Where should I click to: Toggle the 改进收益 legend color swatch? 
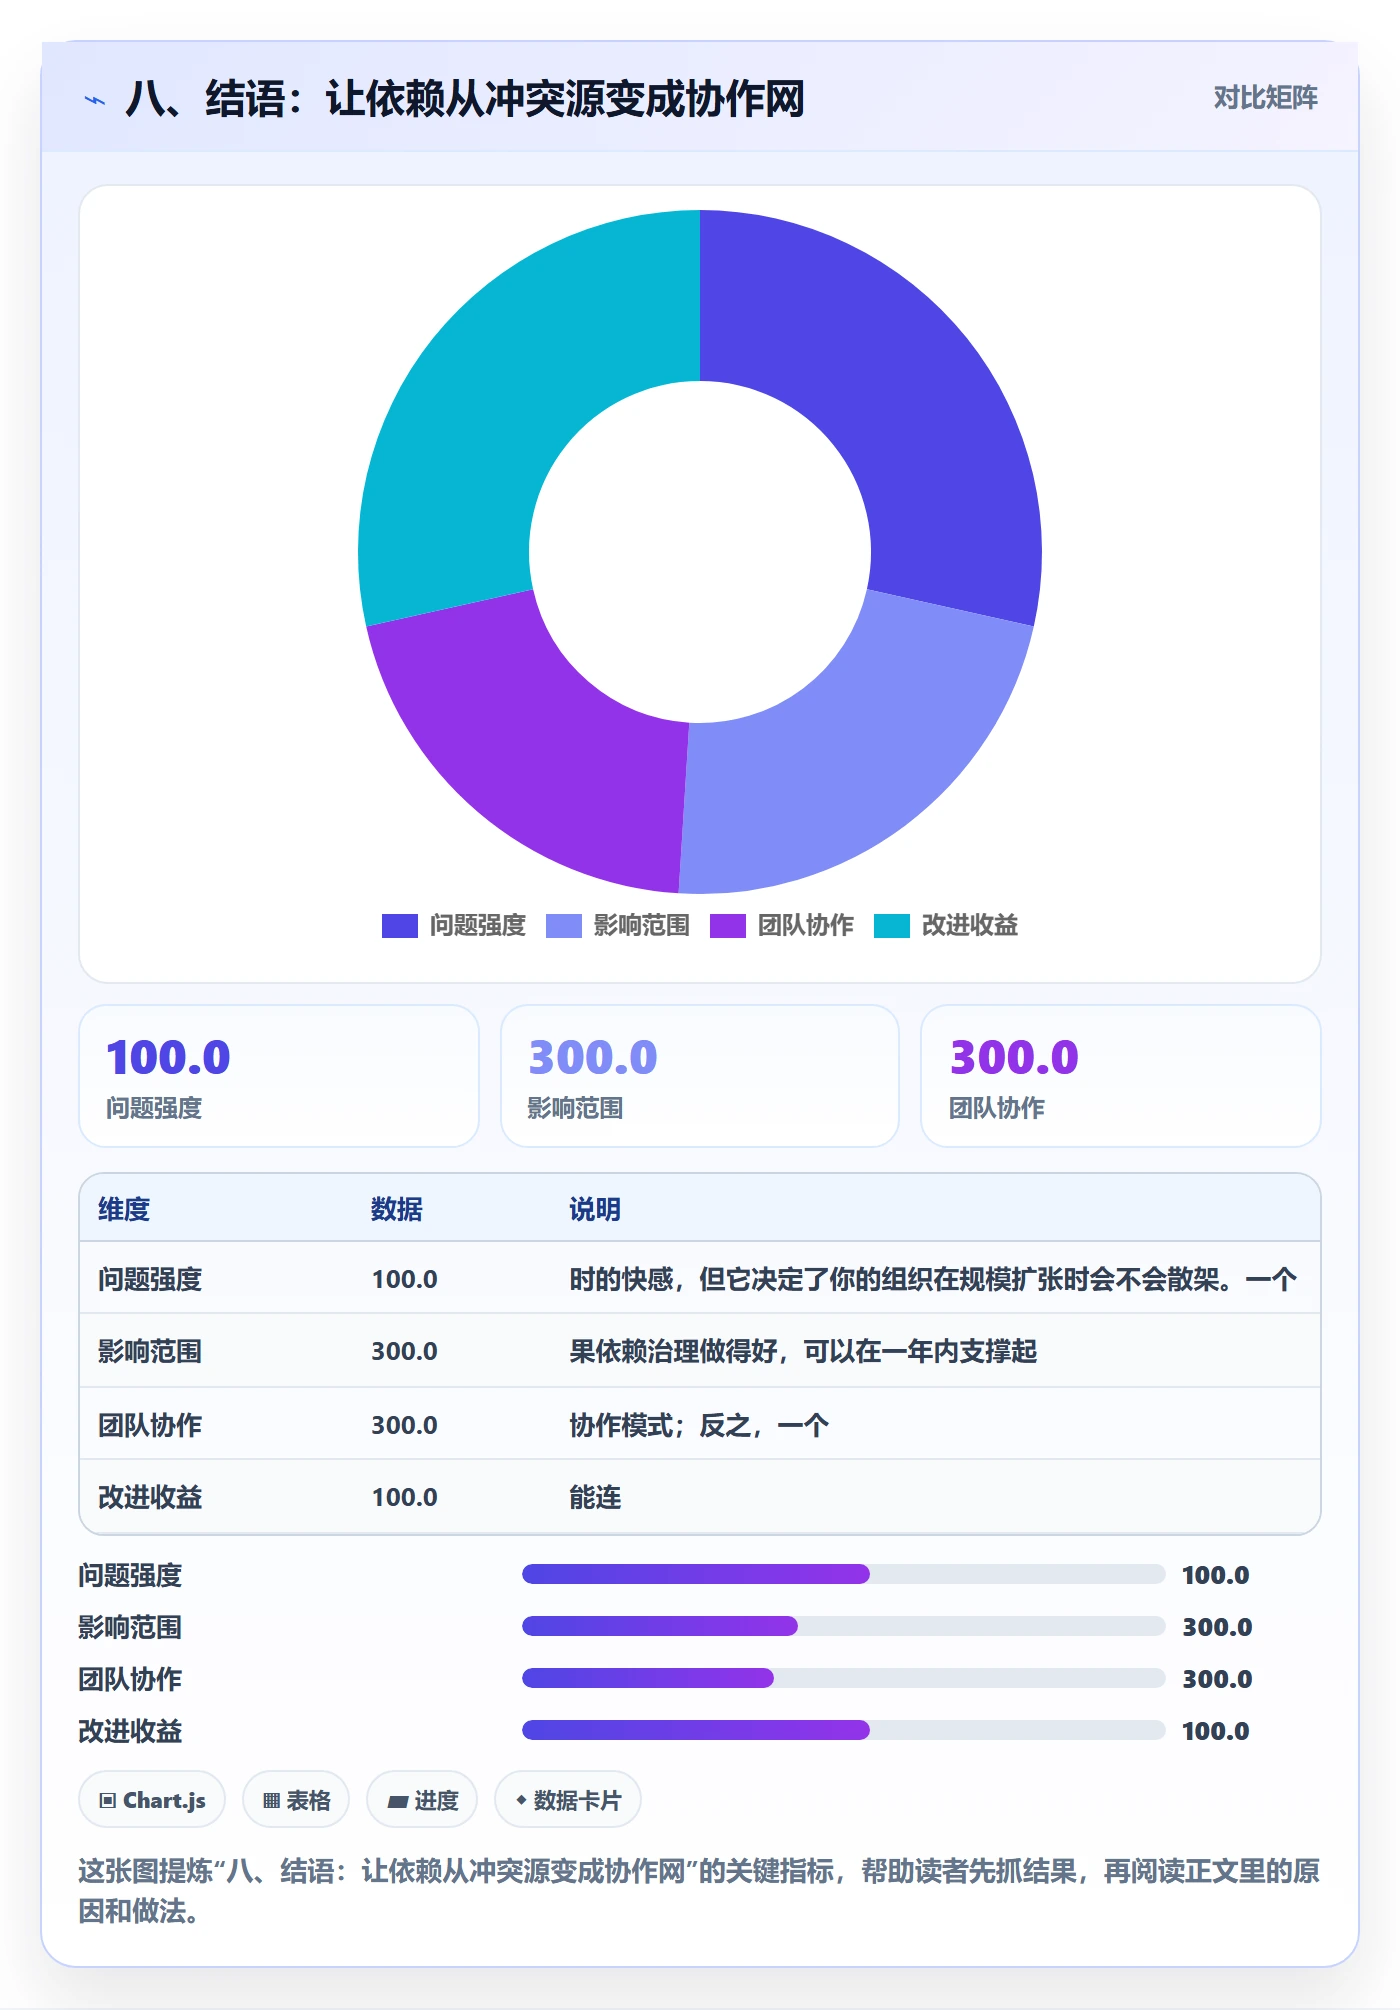pos(892,926)
